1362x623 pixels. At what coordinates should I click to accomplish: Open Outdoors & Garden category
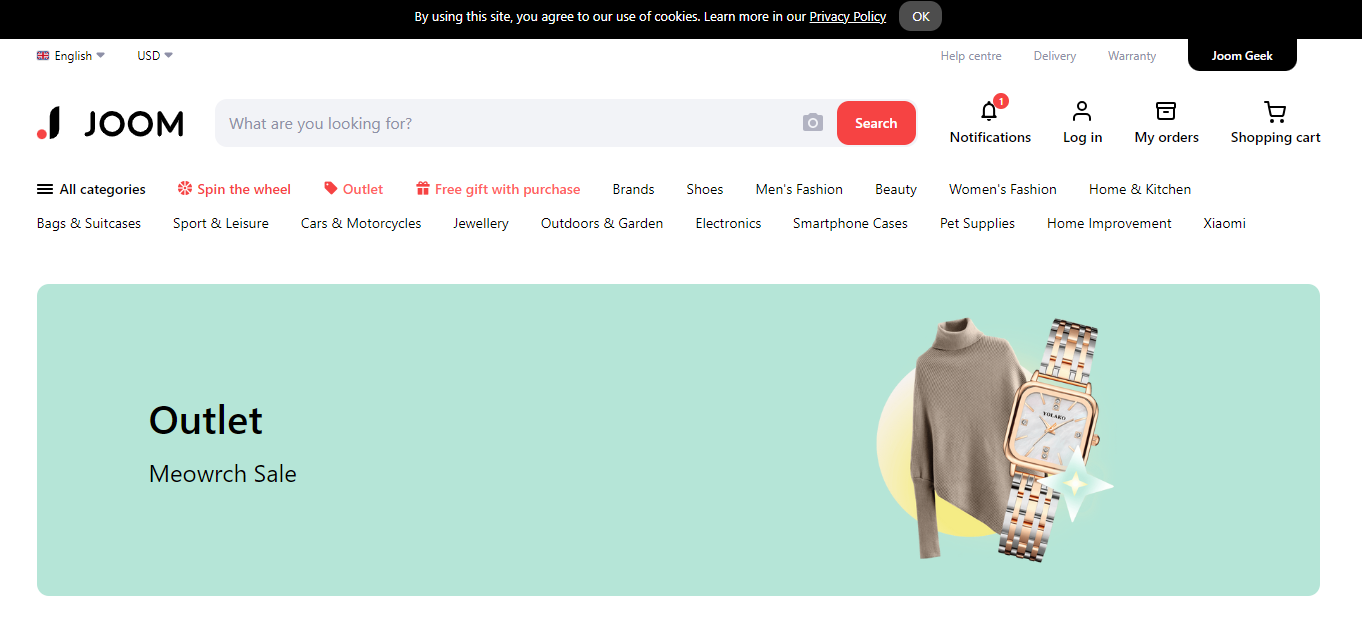click(602, 223)
